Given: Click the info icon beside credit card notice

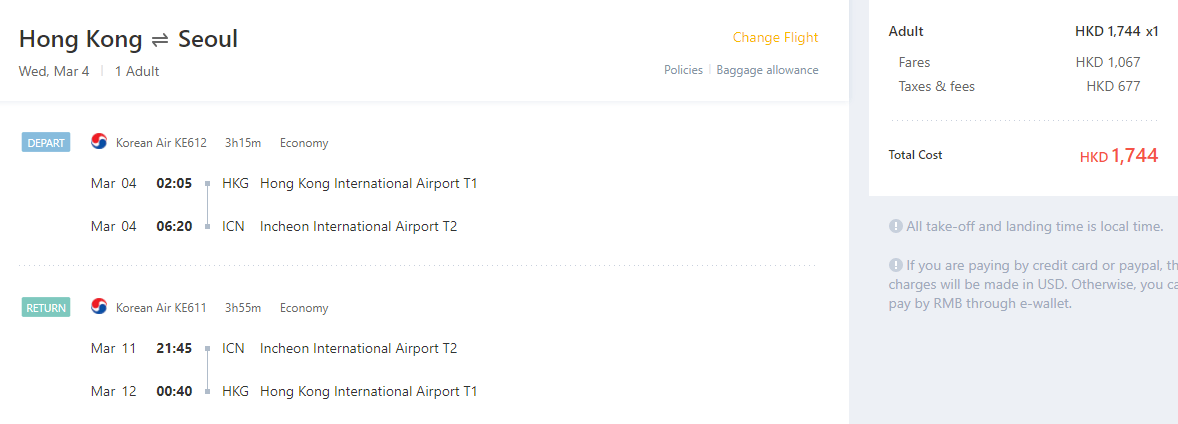Looking at the screenshot, I should [896, 265].
